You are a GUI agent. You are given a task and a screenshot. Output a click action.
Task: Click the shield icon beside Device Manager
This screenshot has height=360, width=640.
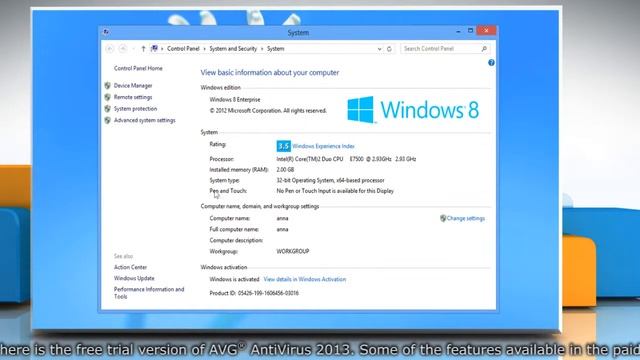[x=107, y=85]
